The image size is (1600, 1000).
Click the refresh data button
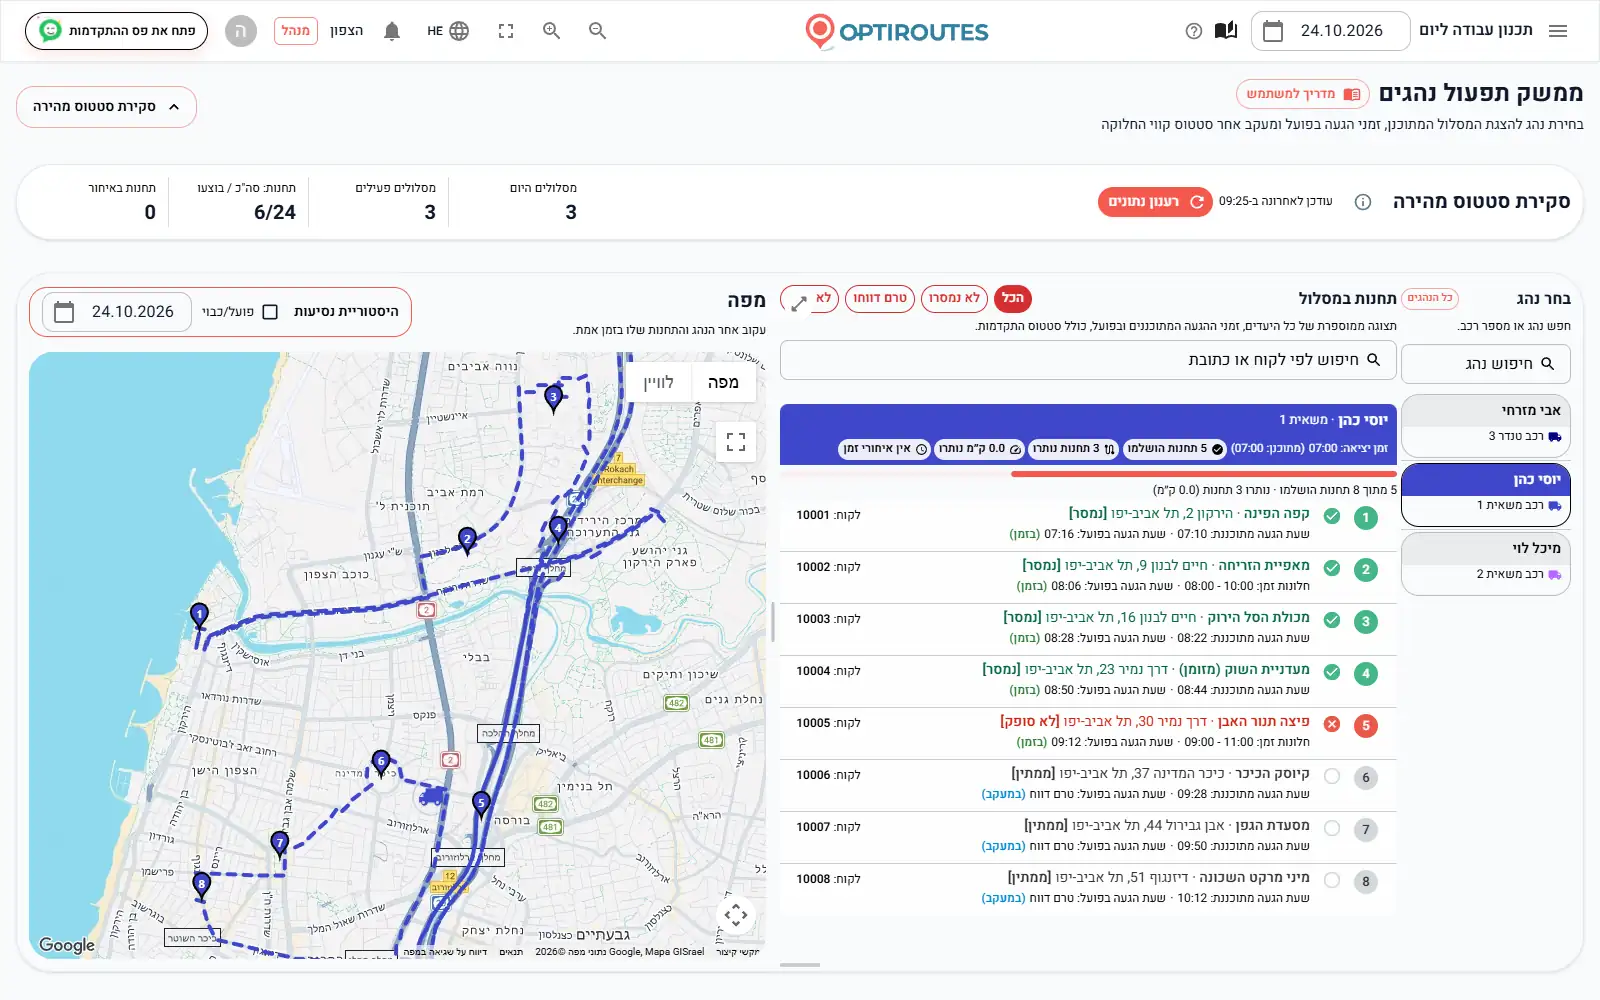[1155, 202]
